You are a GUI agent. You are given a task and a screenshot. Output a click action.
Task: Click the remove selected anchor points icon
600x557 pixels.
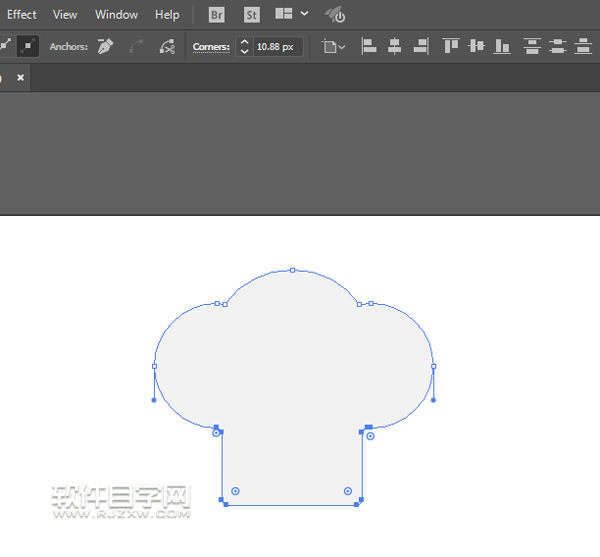[104, 46]
